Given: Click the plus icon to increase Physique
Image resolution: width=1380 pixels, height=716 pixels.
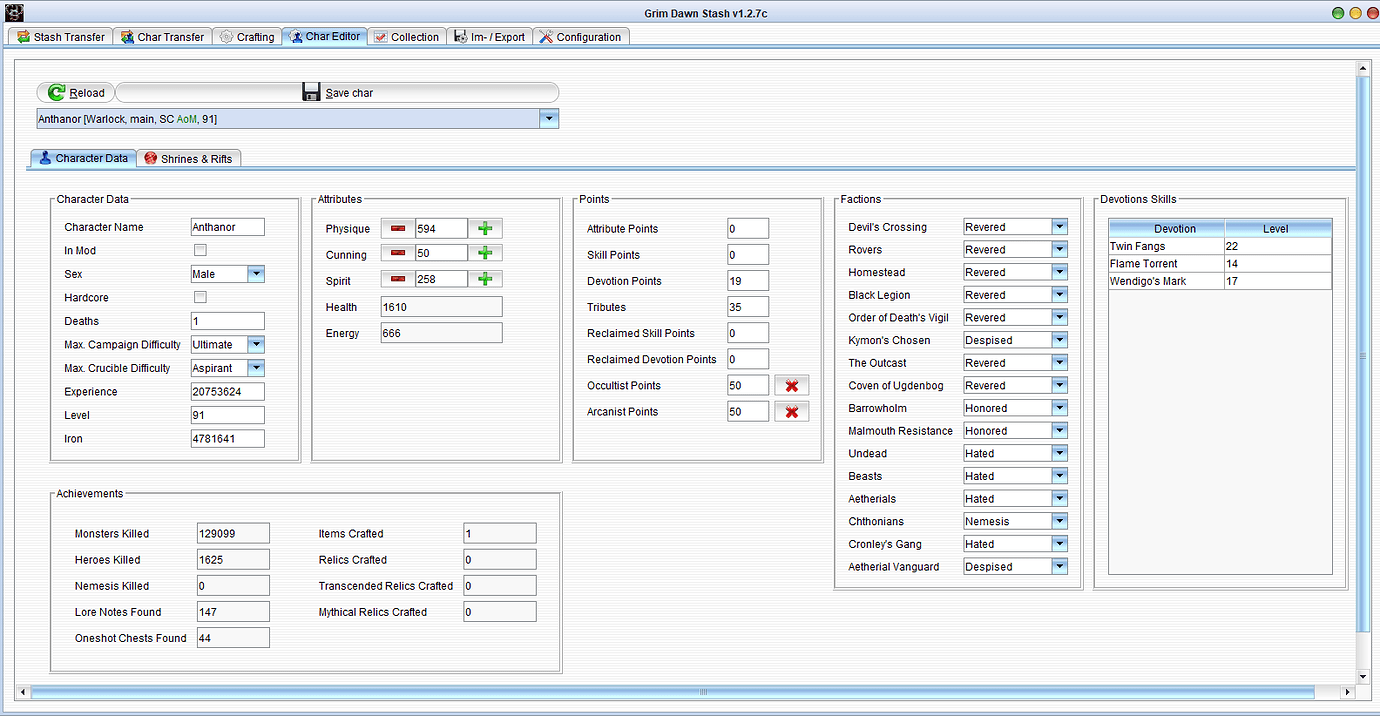Looking at the screenshot, I should tap(485, 228).
